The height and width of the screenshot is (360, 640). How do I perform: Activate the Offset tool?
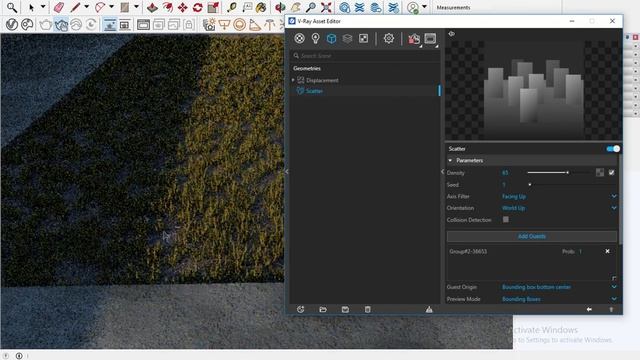tap(167, 7)
